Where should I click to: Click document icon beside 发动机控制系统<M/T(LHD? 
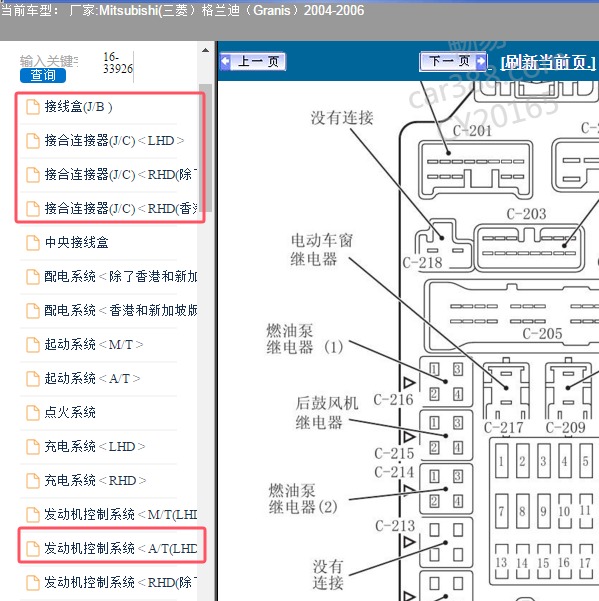pos(33,515)
